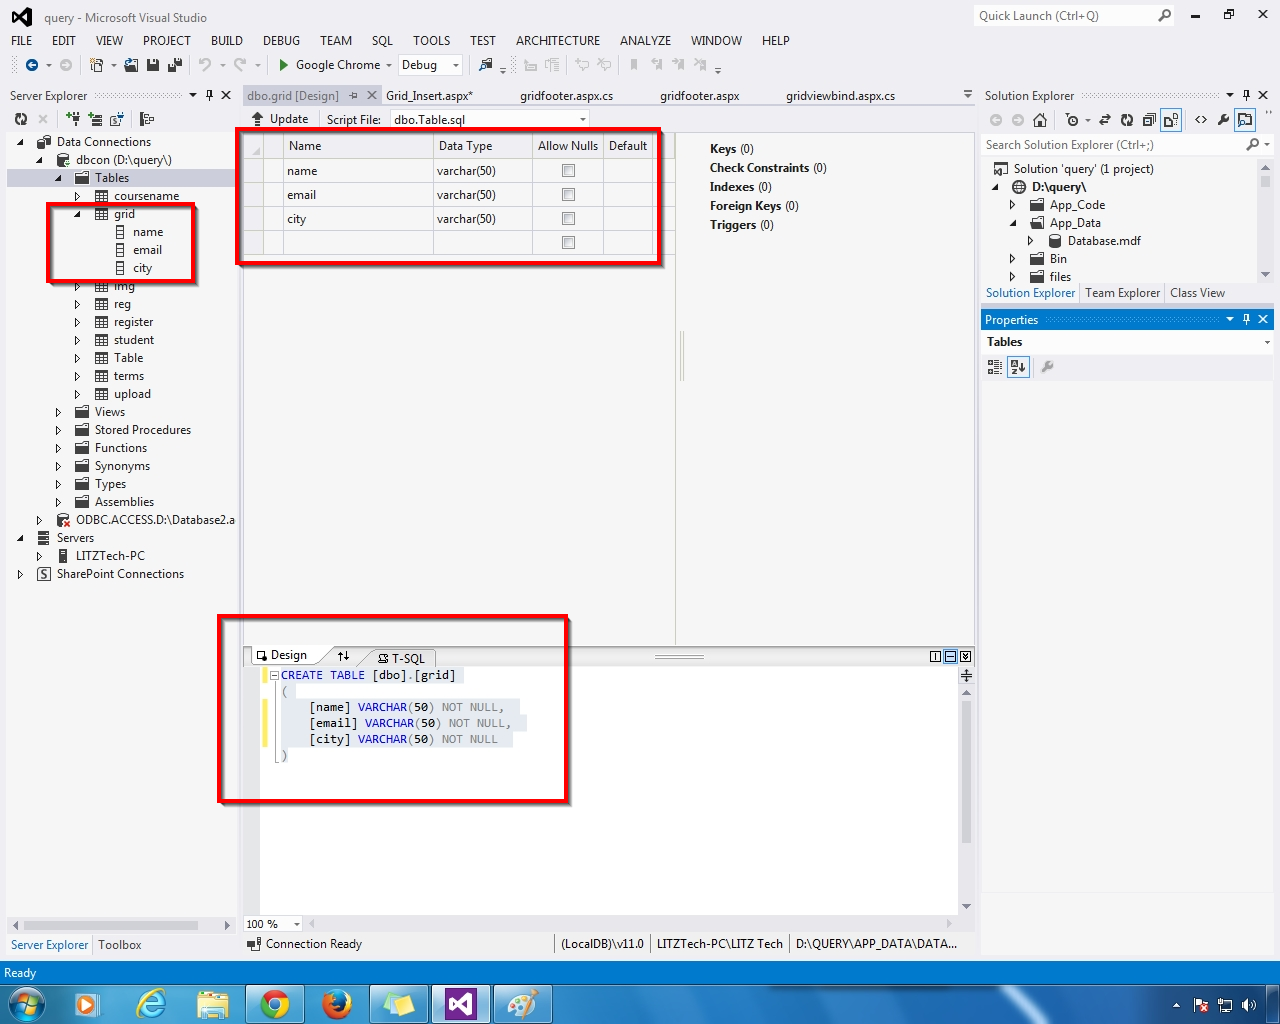Click the Open File toolbar icon
The image size is (1280, 1024).
point(131,65)
